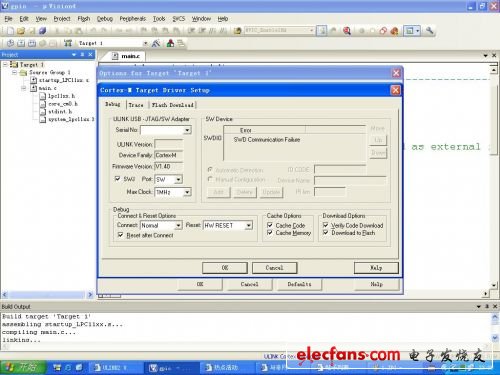This screenshot has height=375, width=500.
Task: Open the Connect dropdown showing Normal
Action: (x=178, y=226)
